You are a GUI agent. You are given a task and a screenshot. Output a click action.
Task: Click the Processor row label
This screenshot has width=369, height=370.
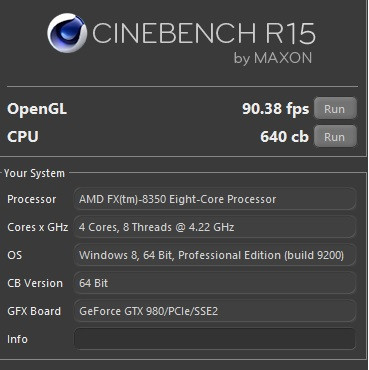point(32,199)
